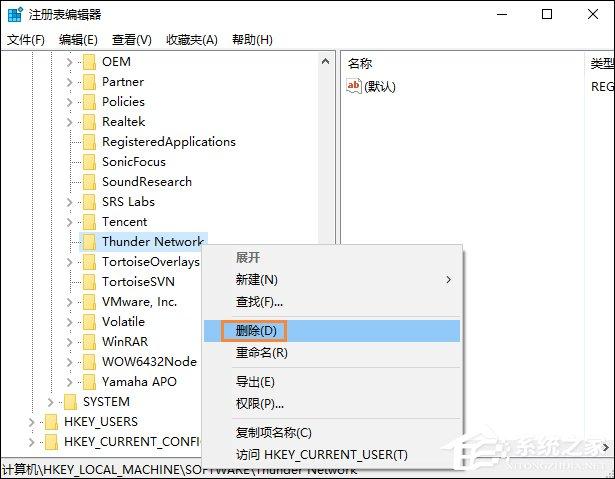This screenshot has height=479, width=615.
Task: Expand the VMware, Inc. key
Action: click(x=70, y=302)
